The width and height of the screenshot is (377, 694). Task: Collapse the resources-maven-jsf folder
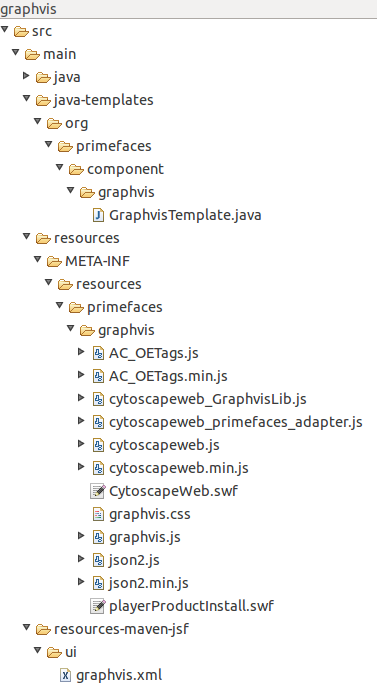(x=27, y=628)
